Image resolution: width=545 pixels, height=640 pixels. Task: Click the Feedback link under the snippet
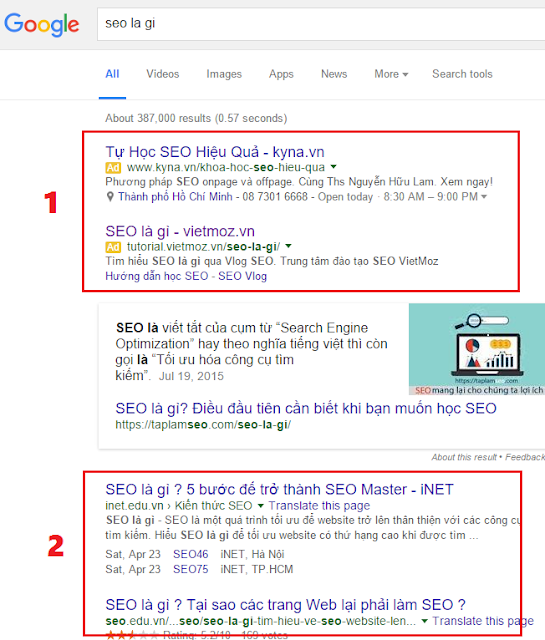pos(525,457)
